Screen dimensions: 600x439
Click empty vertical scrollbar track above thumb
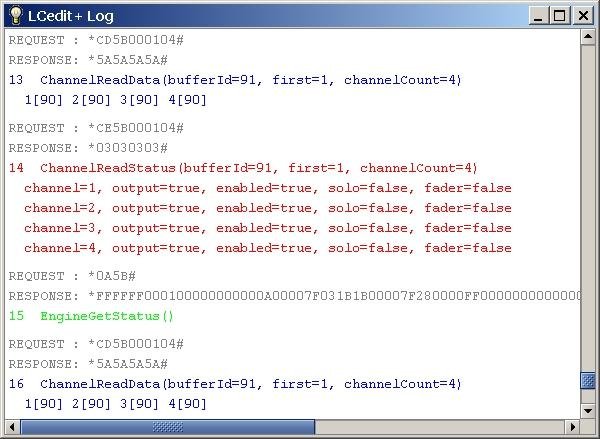click(x=588, y=208)
